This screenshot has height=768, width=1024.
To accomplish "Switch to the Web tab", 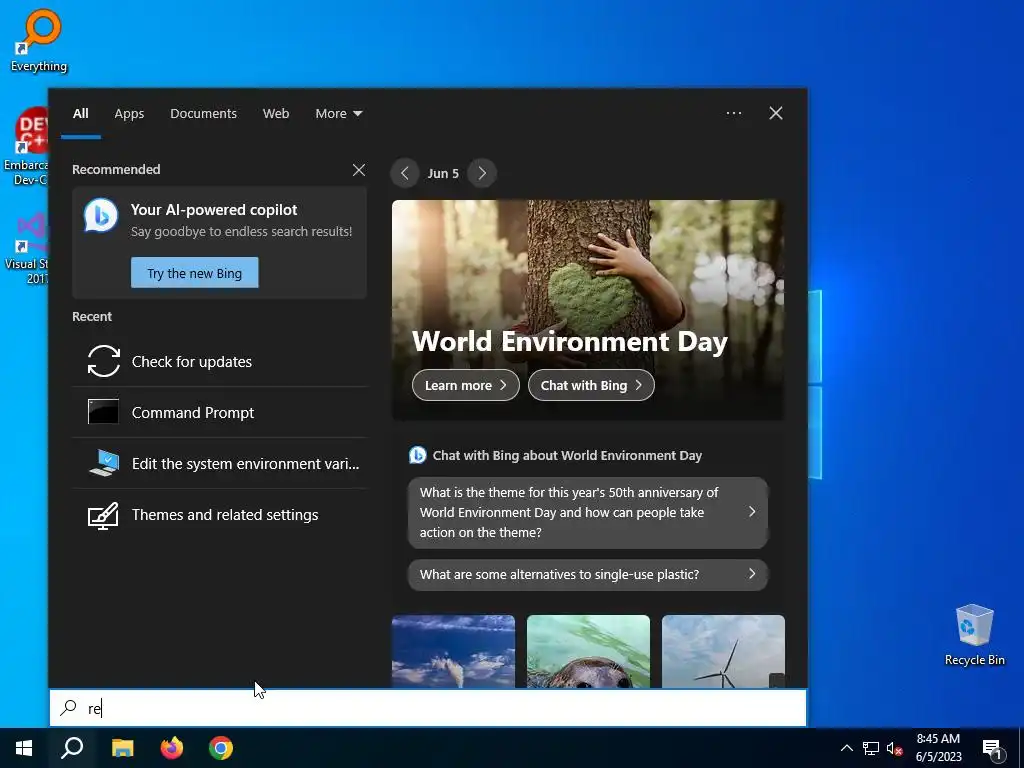I will click(276, 114).
